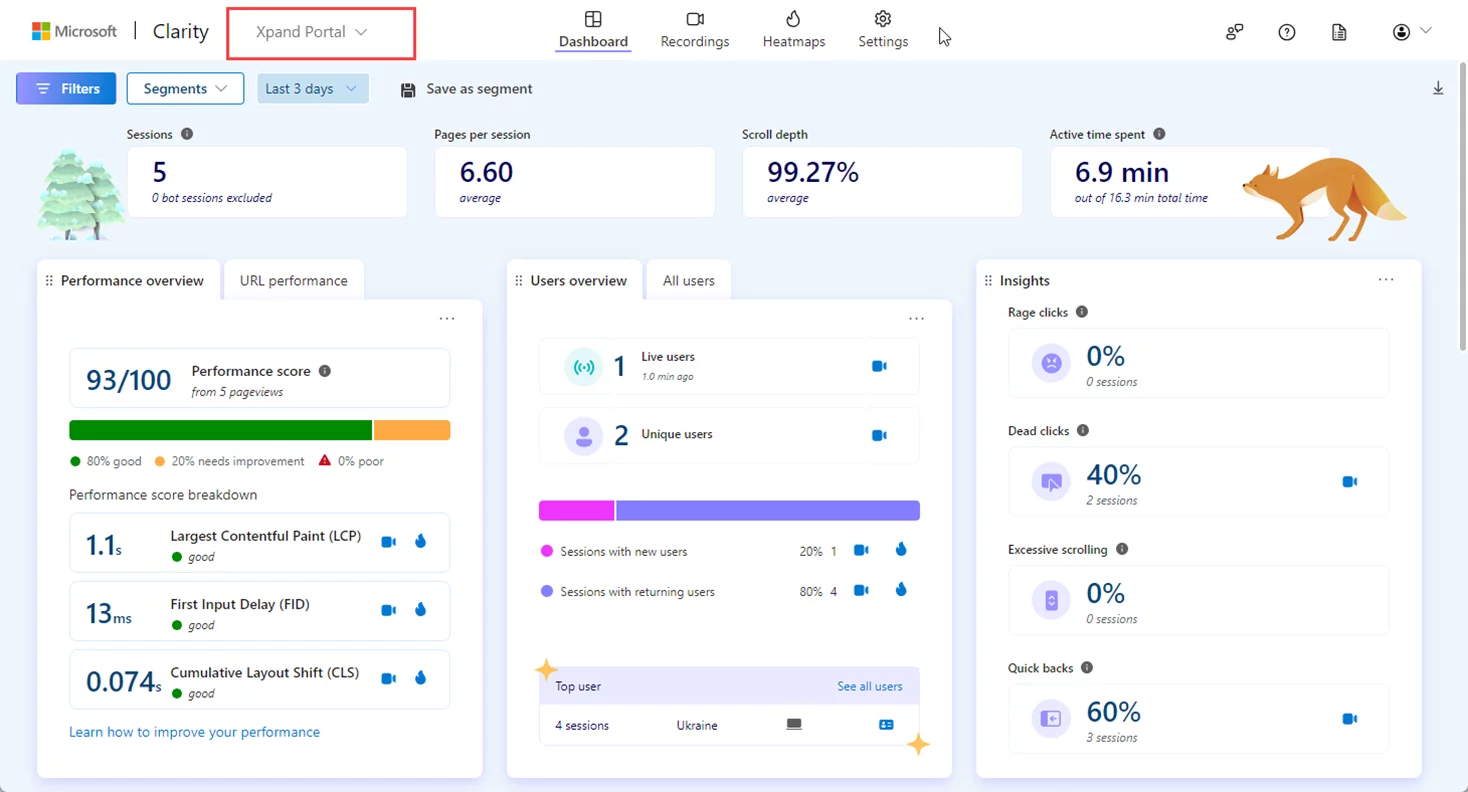Open the help question mark icon

click(1287, 32)
